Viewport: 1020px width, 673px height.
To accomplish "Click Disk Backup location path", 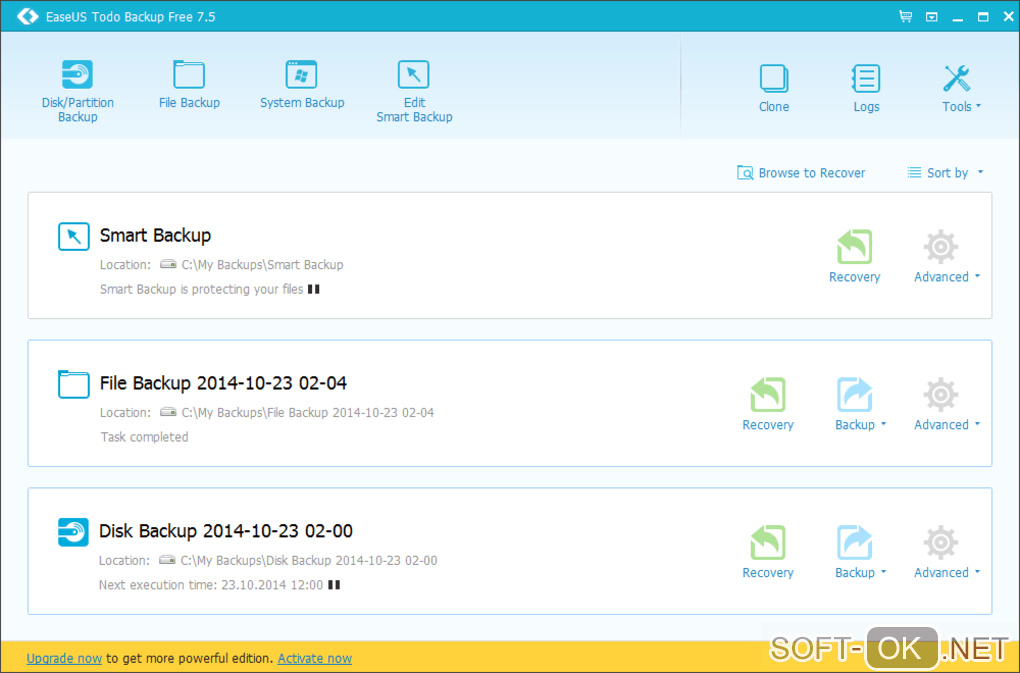I will (x=308, y=561).
